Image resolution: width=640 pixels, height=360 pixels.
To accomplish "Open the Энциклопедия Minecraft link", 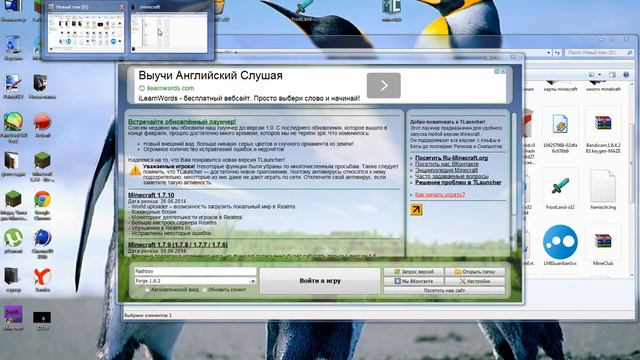I will pyautogui.click(x=446, y=170).
